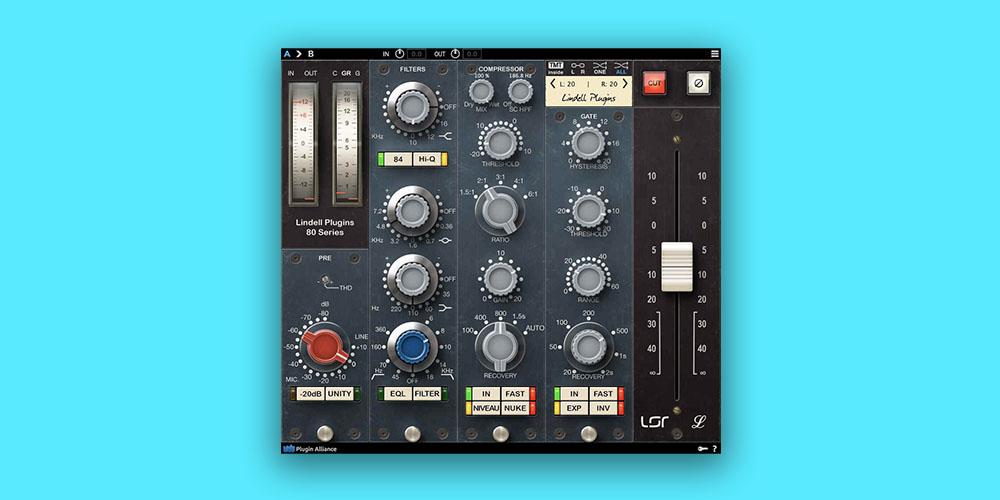The image size is (1000, 500).
Task: Open the help question mark
Action: coord(714,449)
